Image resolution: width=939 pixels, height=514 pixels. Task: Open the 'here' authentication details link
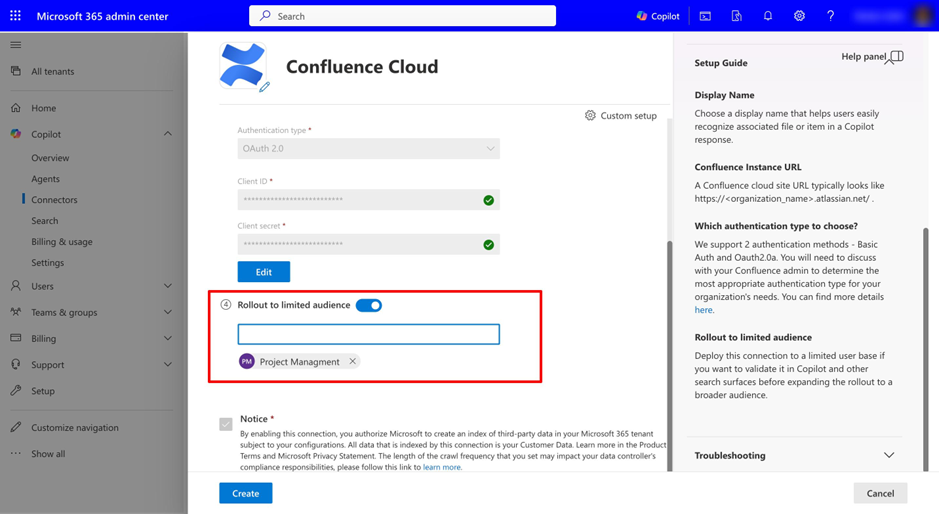[704, 310]
